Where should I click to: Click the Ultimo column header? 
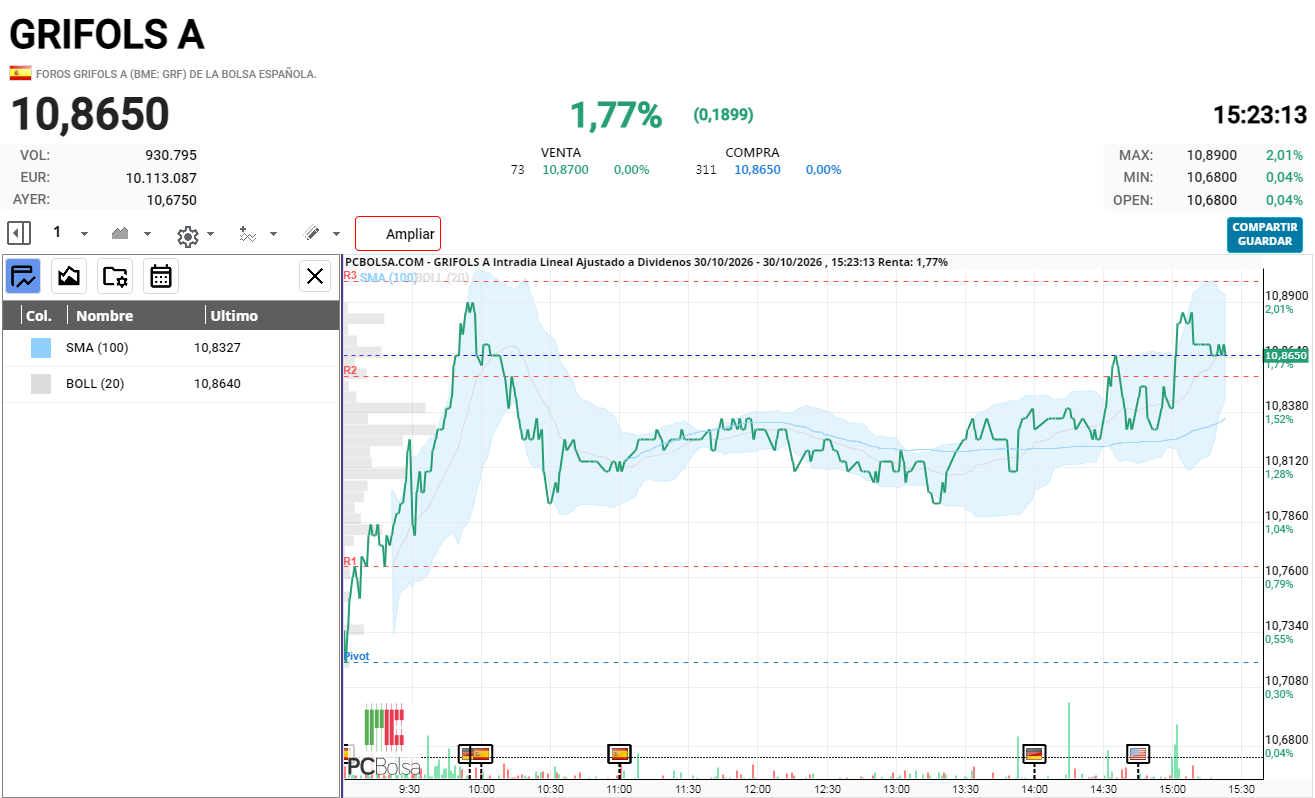(234, 316)
